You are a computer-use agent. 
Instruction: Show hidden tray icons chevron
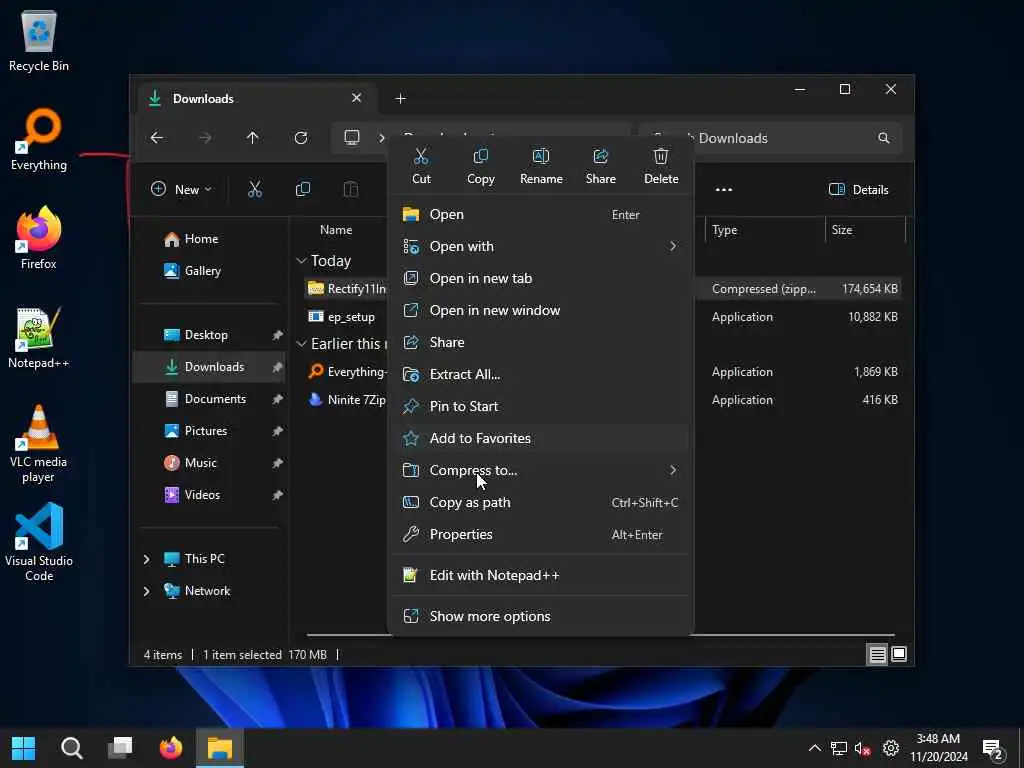[814, 748]
